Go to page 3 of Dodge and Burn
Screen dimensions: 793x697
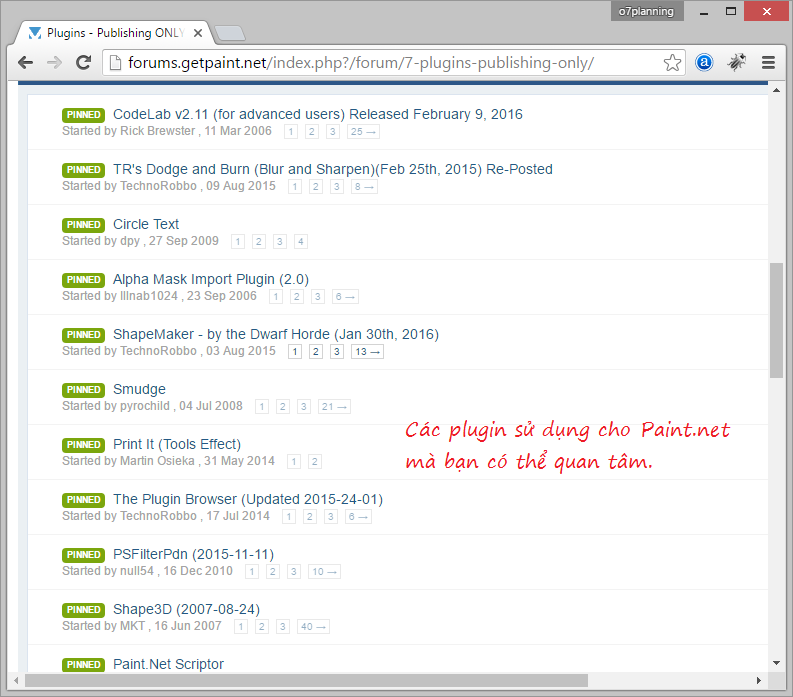coord(336,187)
